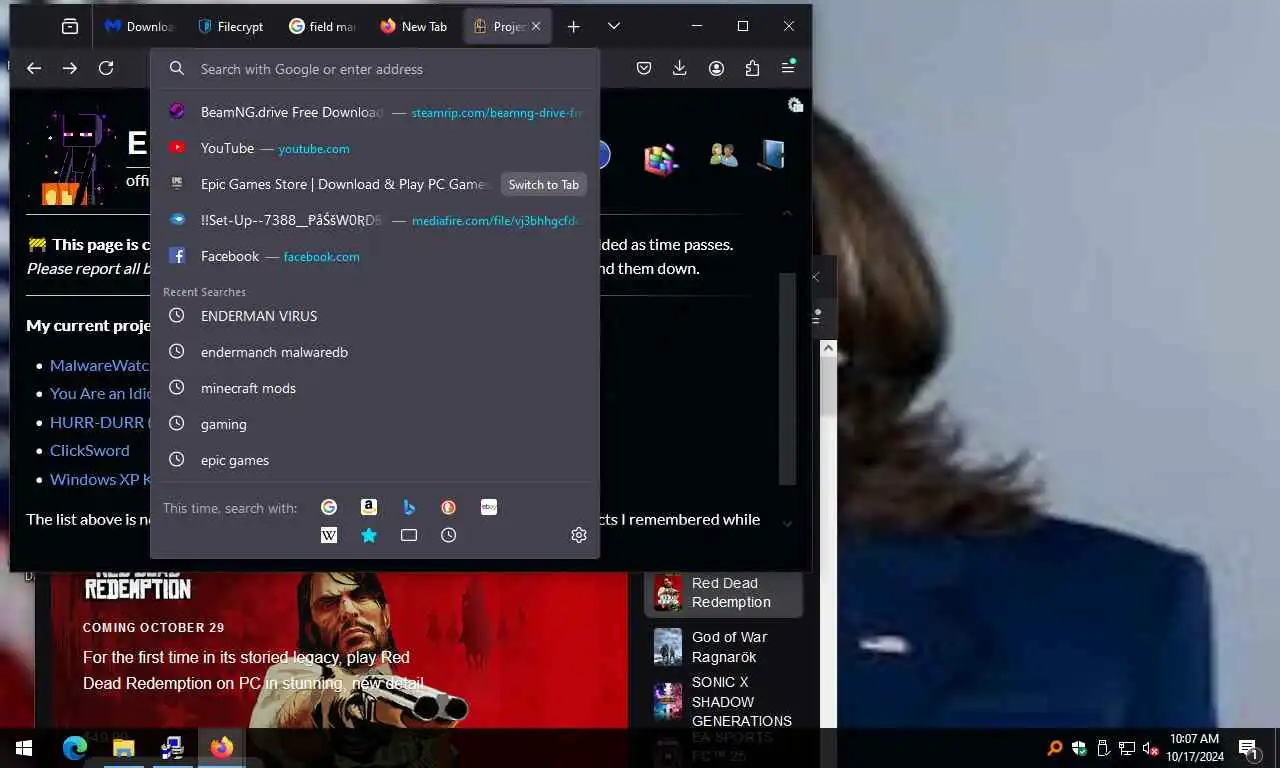The image size is (1280, 768).
Task: Search this time with eBay icon
Action: [489, 507]
